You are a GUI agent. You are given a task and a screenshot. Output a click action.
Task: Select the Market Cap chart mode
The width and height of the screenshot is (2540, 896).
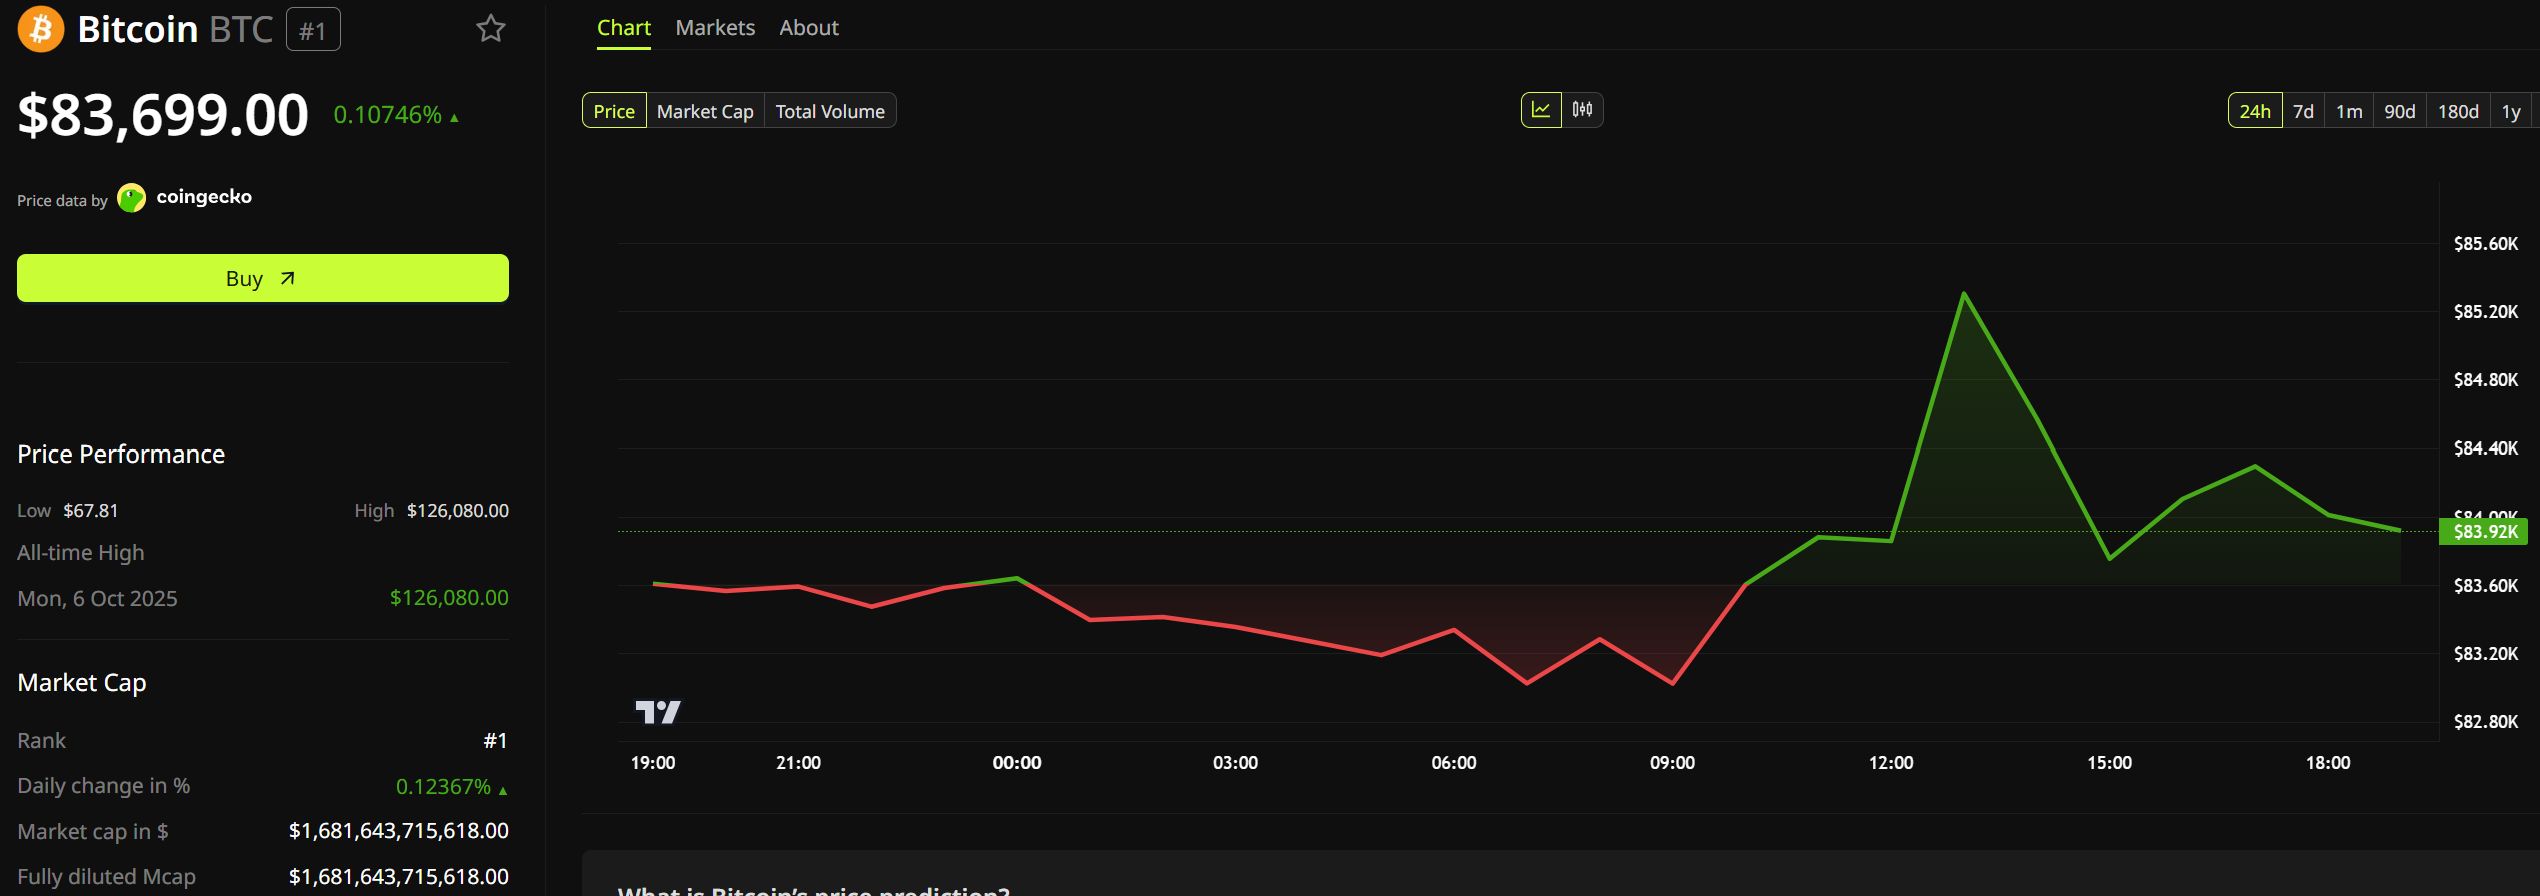pyautogui.click(x=705, y=111)
